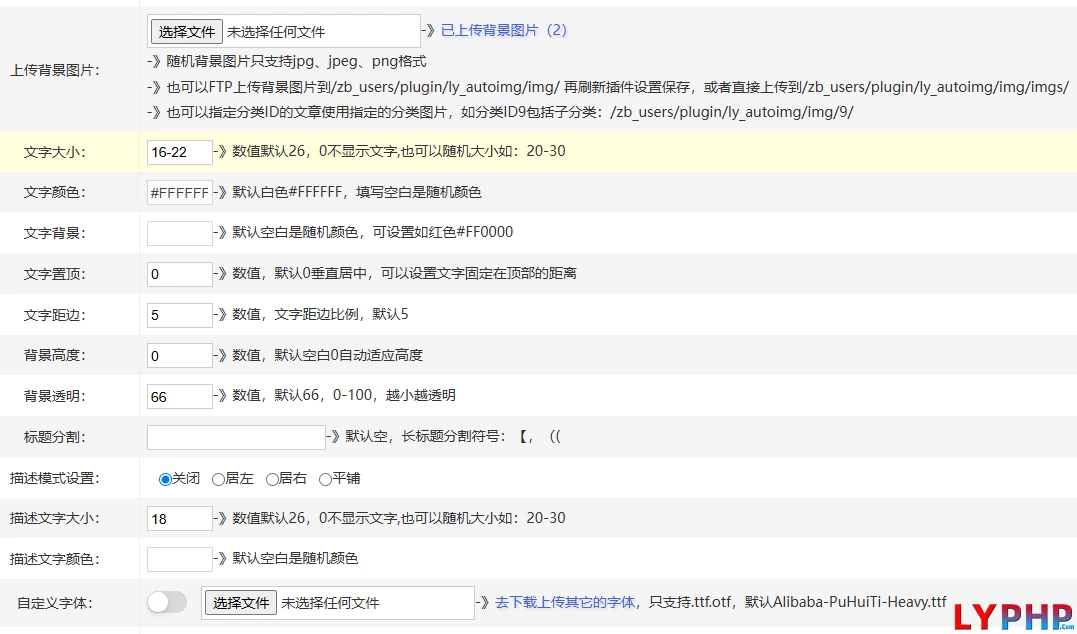1077x634 pixels.
Task: Select the 居左 radio button
Action: click(x=218, y=479)
